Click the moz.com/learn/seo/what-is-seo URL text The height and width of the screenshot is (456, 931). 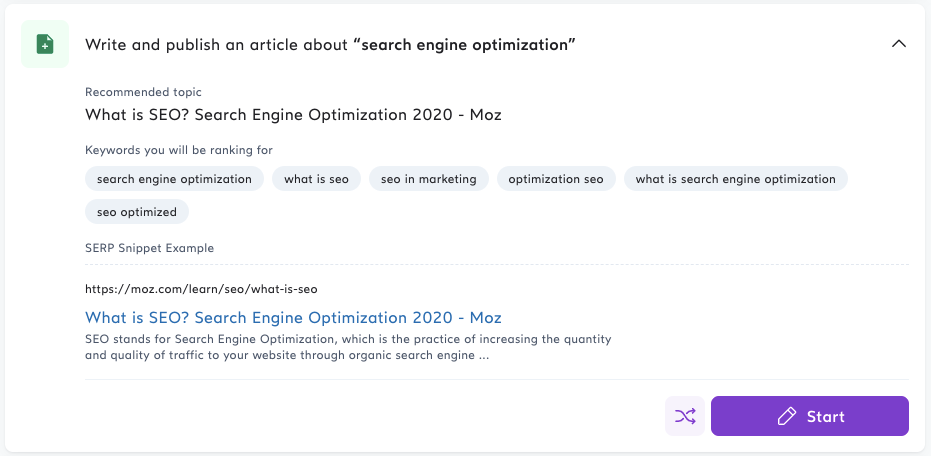(201, 289)
